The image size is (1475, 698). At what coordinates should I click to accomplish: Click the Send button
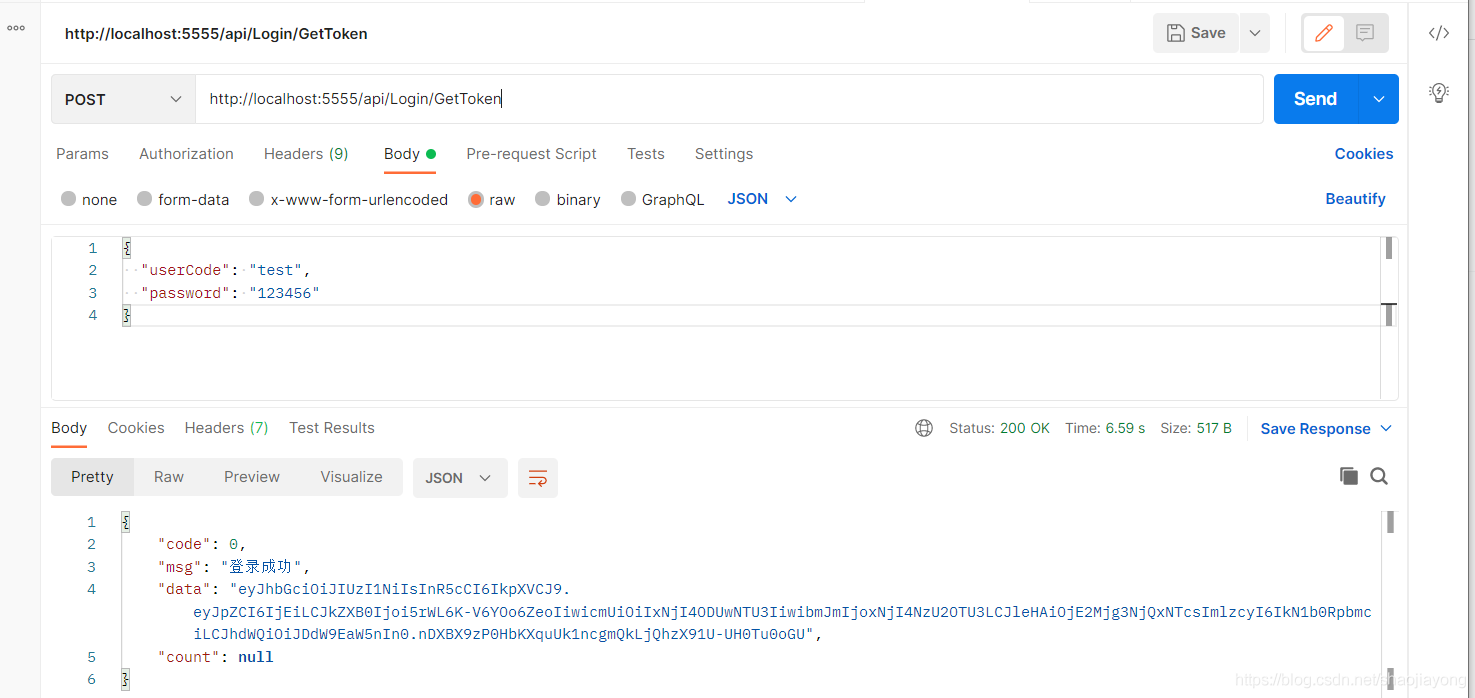click(1314, 98)
